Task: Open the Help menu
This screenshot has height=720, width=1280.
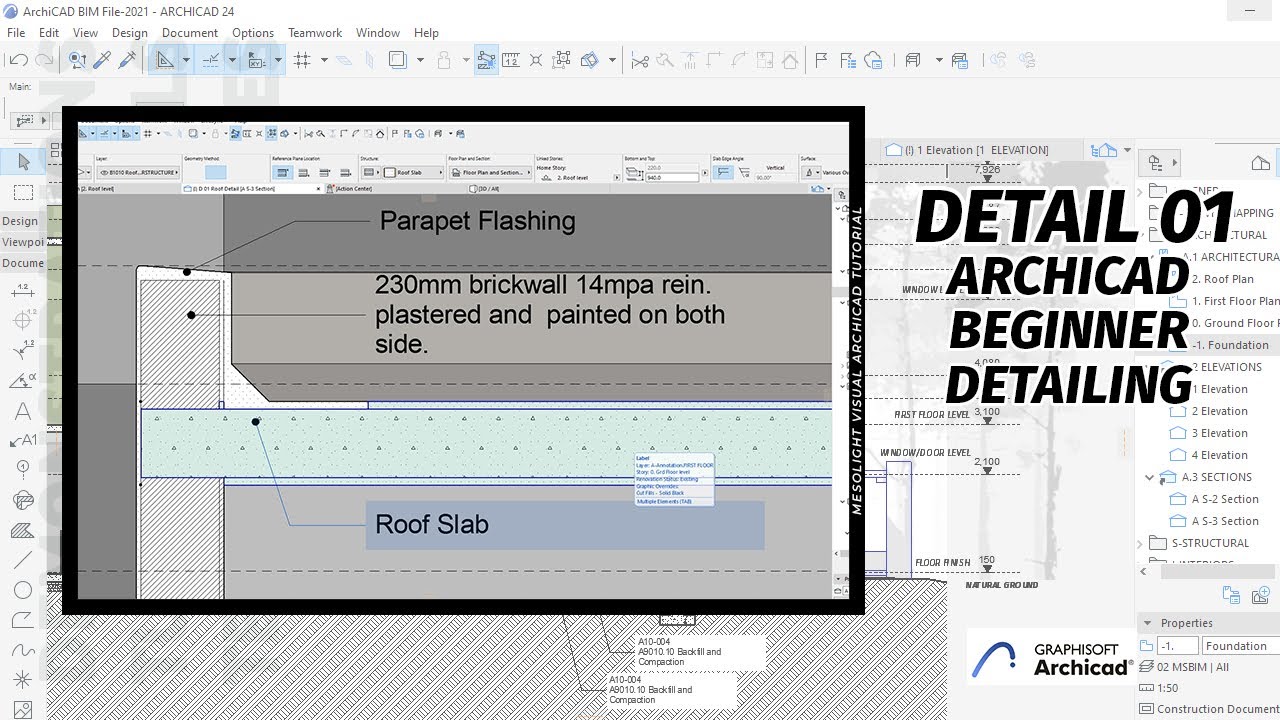Action: click(426, 33)
